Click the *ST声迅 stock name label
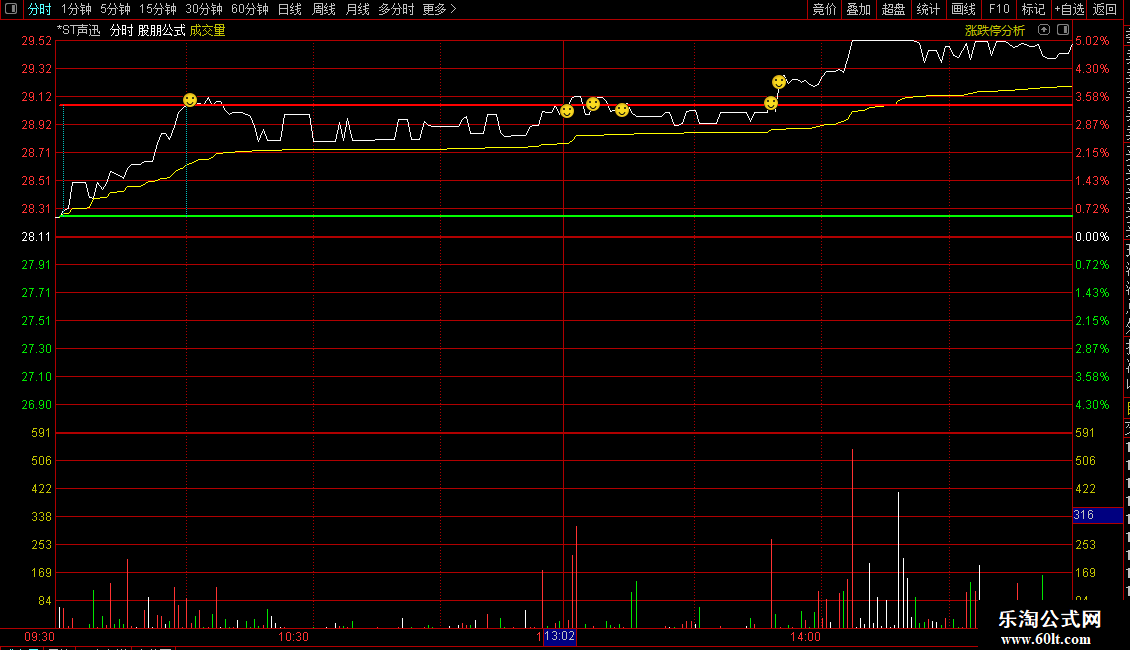The height and width of the screenshot is (650, 1130). click(x=79, y=30)
